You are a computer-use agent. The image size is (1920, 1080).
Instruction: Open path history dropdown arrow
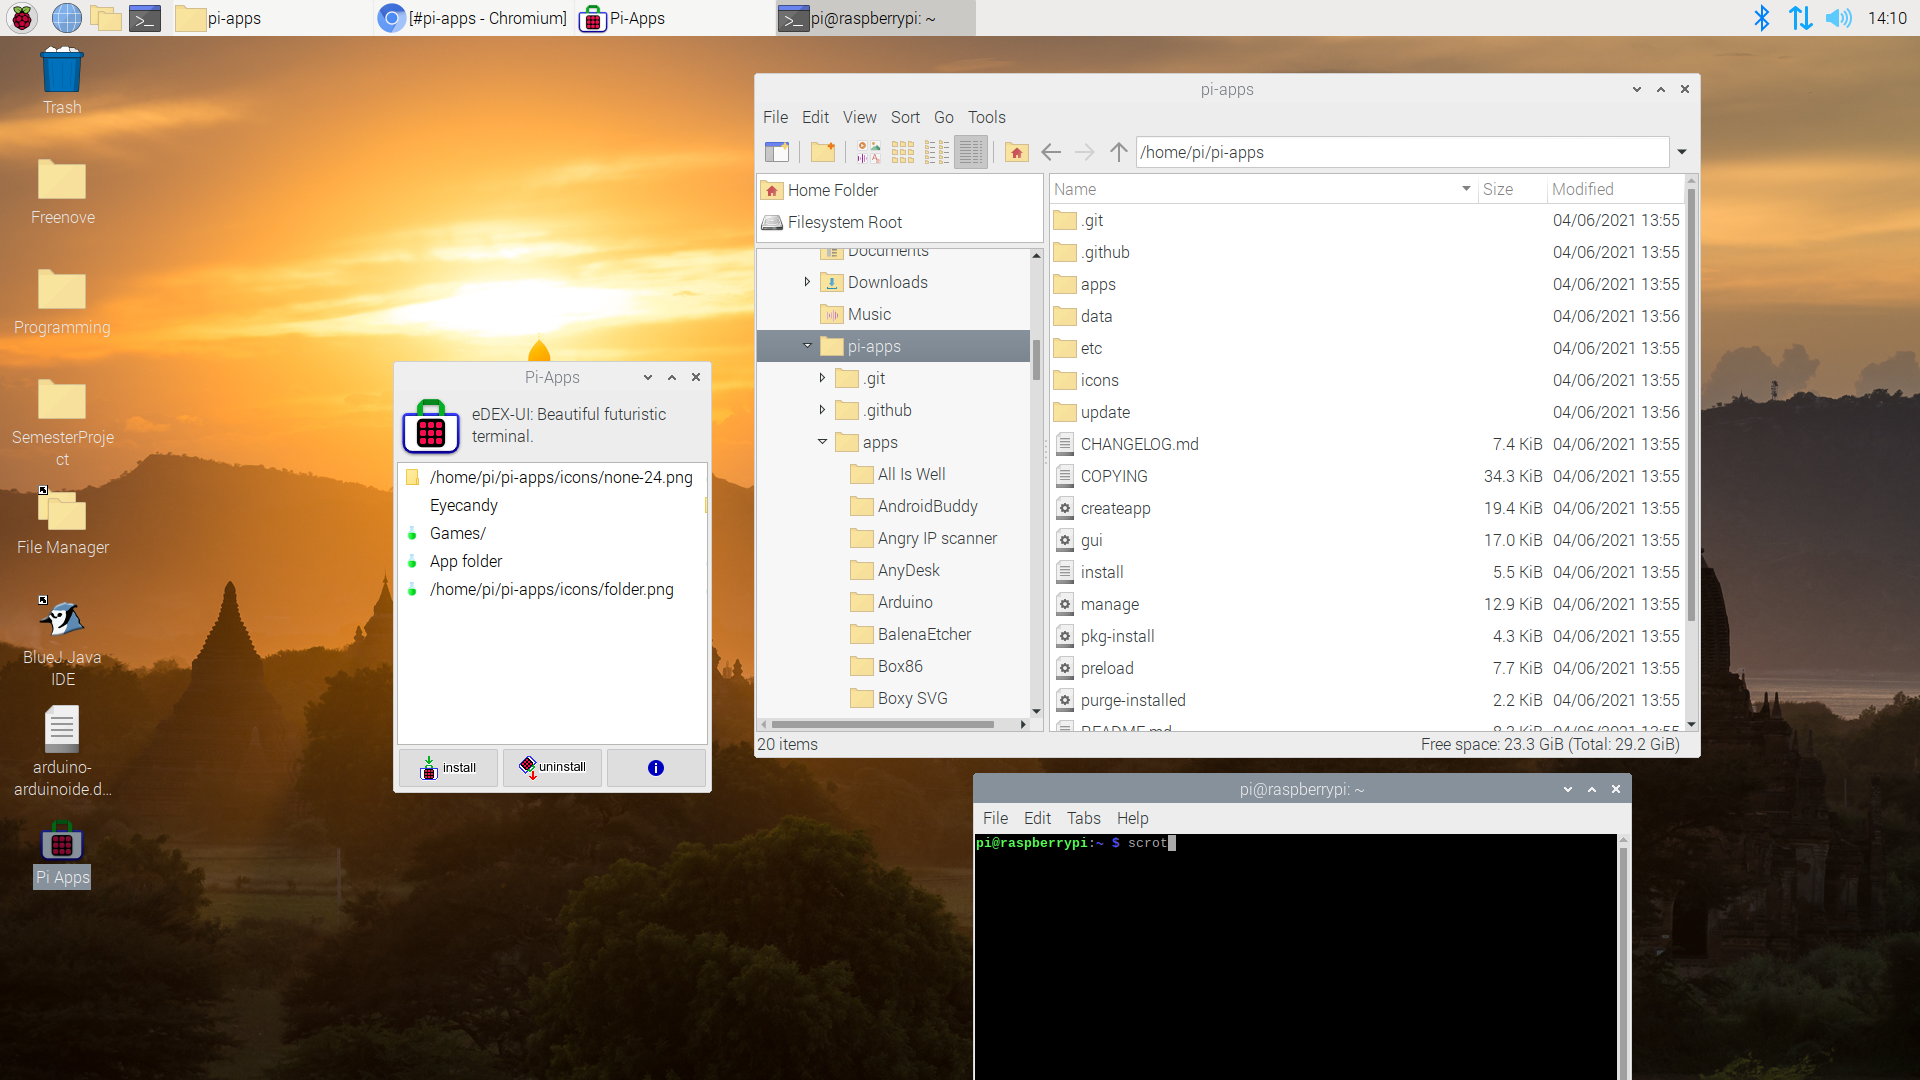tap(1682, 152)
